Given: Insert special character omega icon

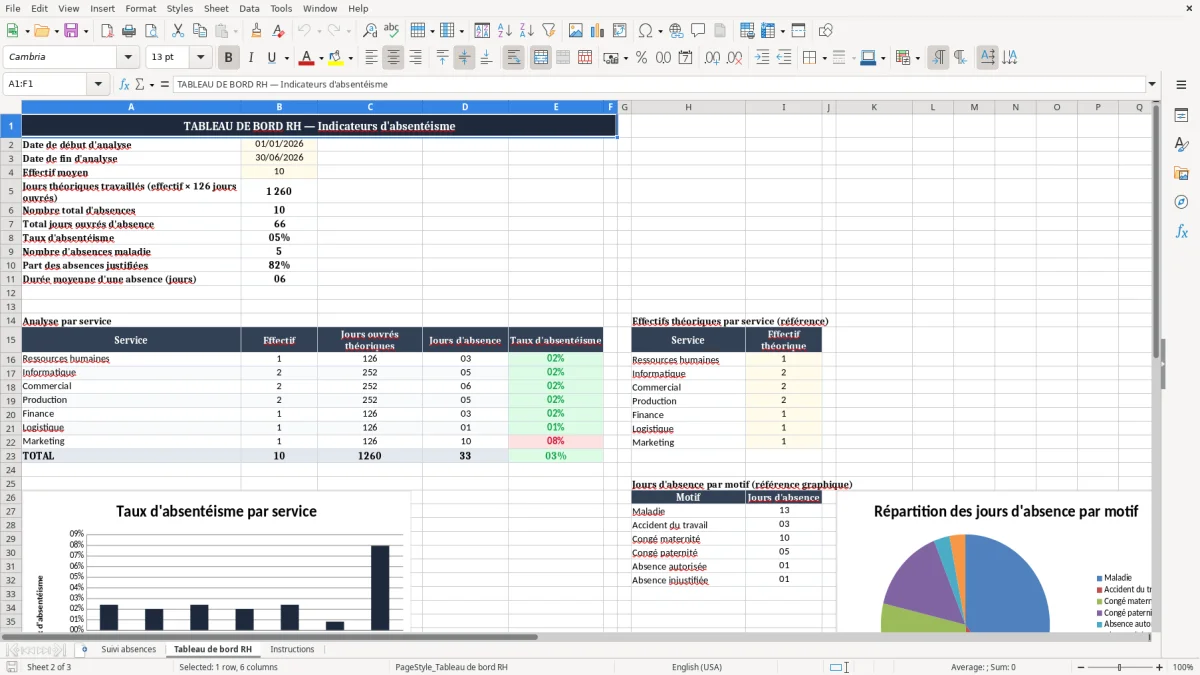Looking at the screenshot, I should tap(645, 31).
